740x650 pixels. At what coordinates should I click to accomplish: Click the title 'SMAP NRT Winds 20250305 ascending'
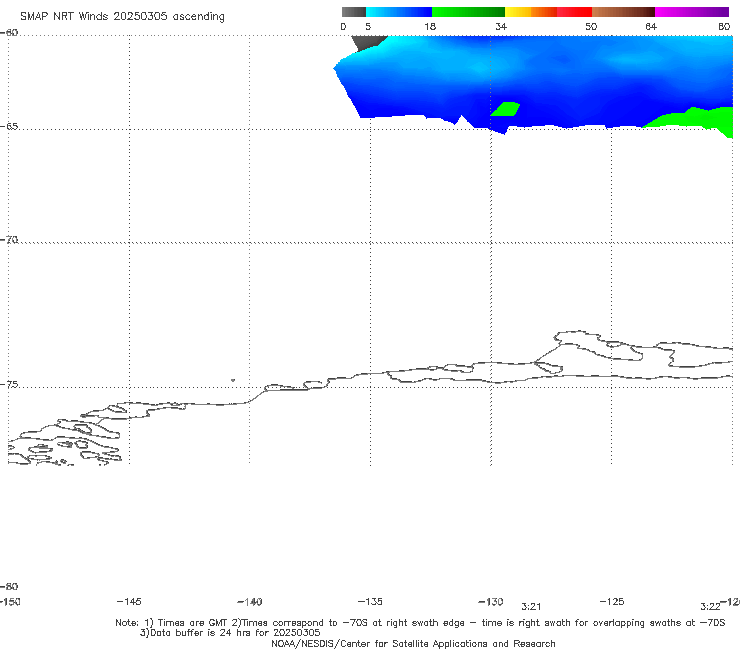point(122,16)
